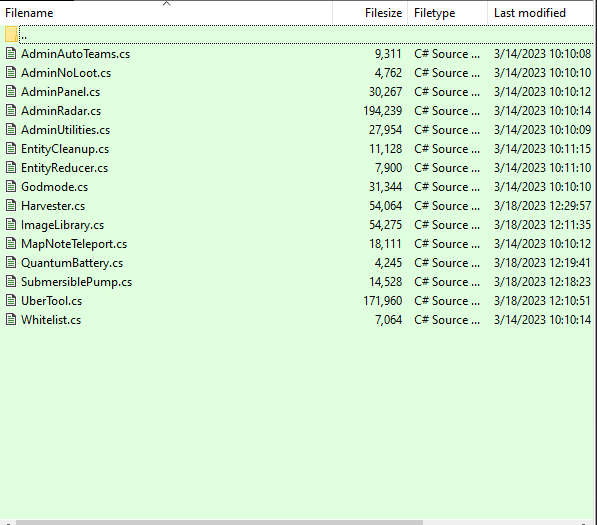Select the MapNoteTeleport.cs filename
This screenshot has width=597, height=525.
(x=74, y=244)
